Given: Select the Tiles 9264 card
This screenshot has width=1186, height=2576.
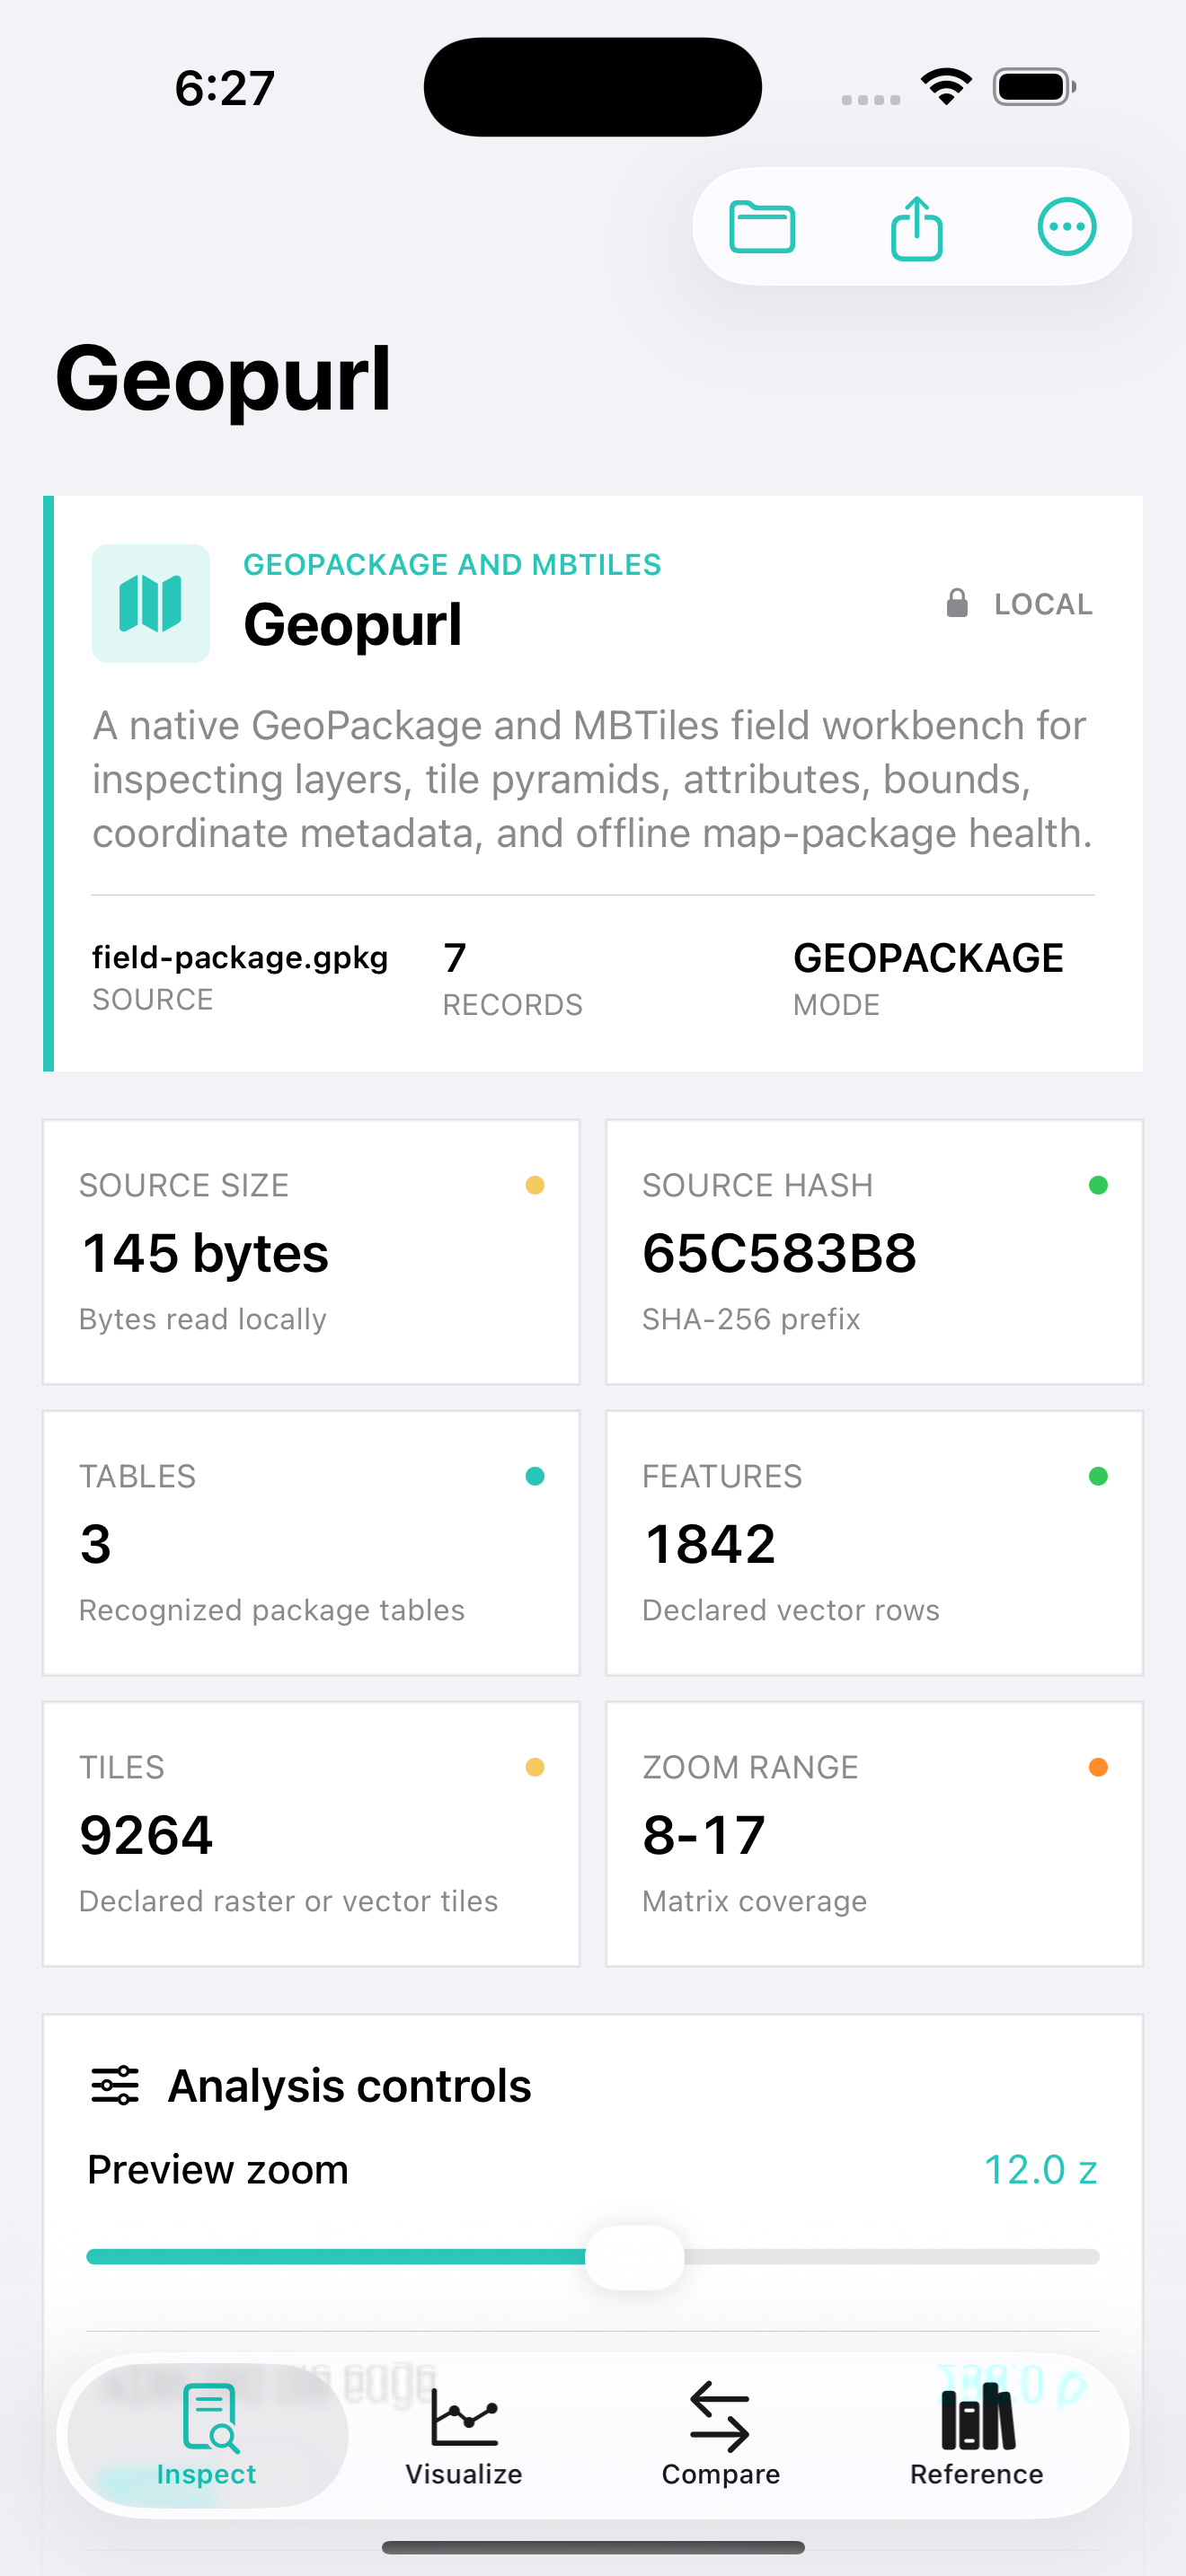Looking at the screenshot, I should 311,1834.
